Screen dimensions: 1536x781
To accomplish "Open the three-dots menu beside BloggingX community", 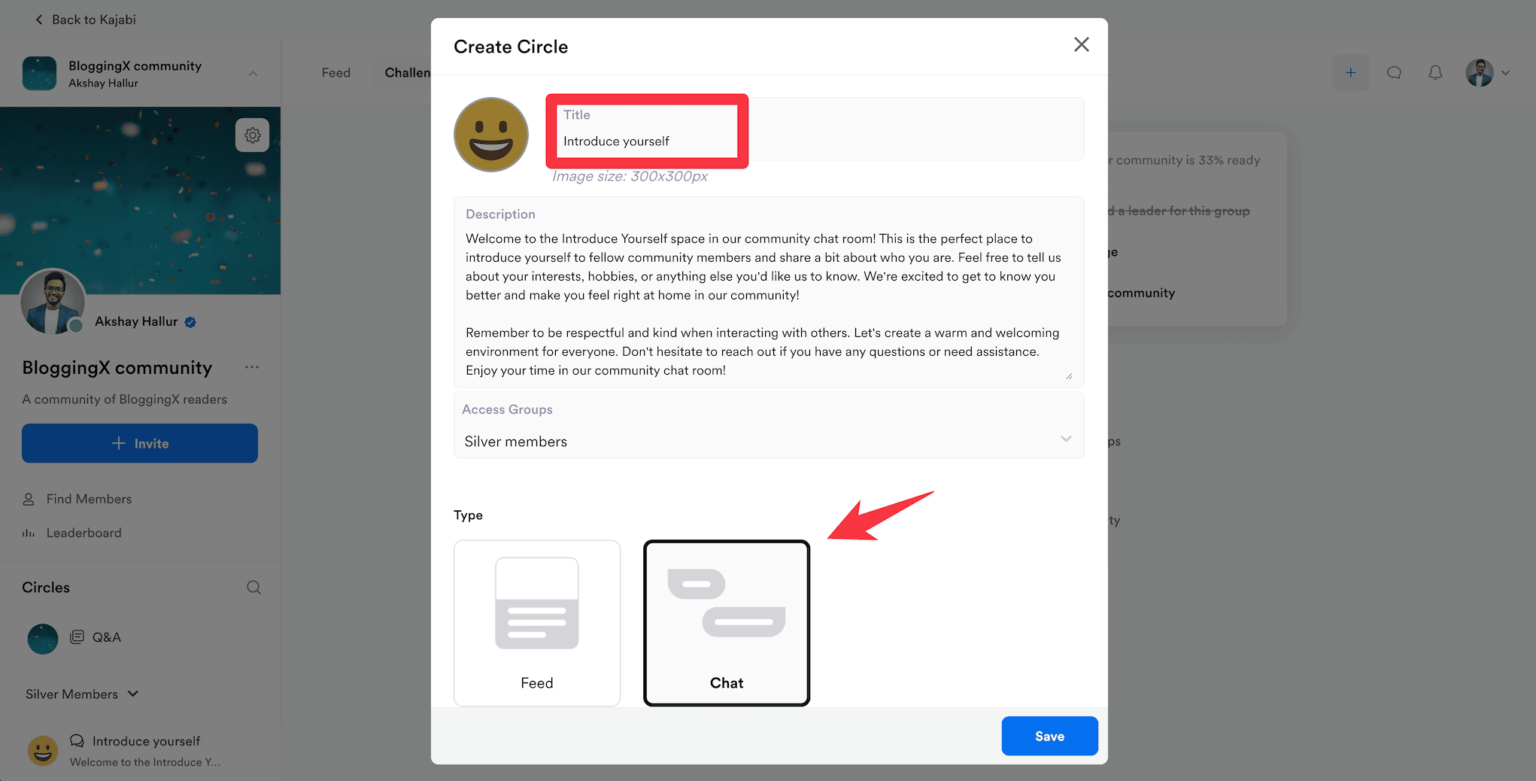I will pyautogui.click(x=252, y=367).
